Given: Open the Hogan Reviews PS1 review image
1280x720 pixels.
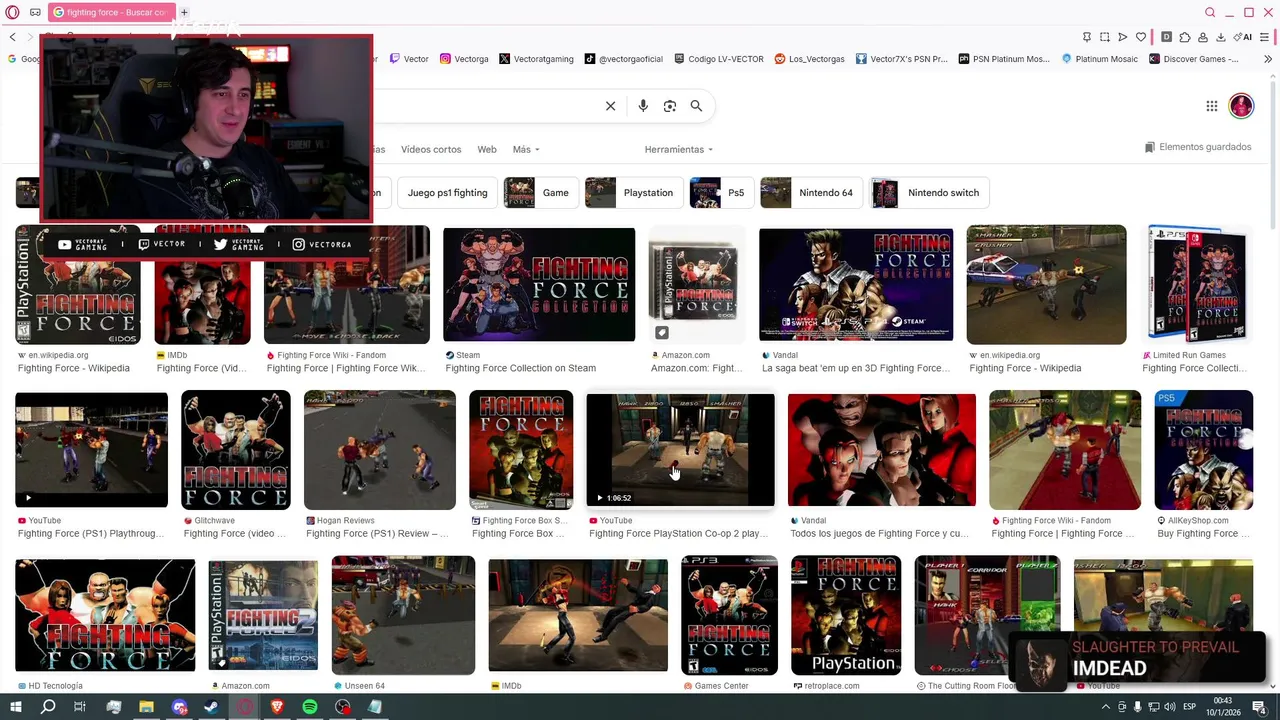Looking at the screenshot, I should point(380,450).
